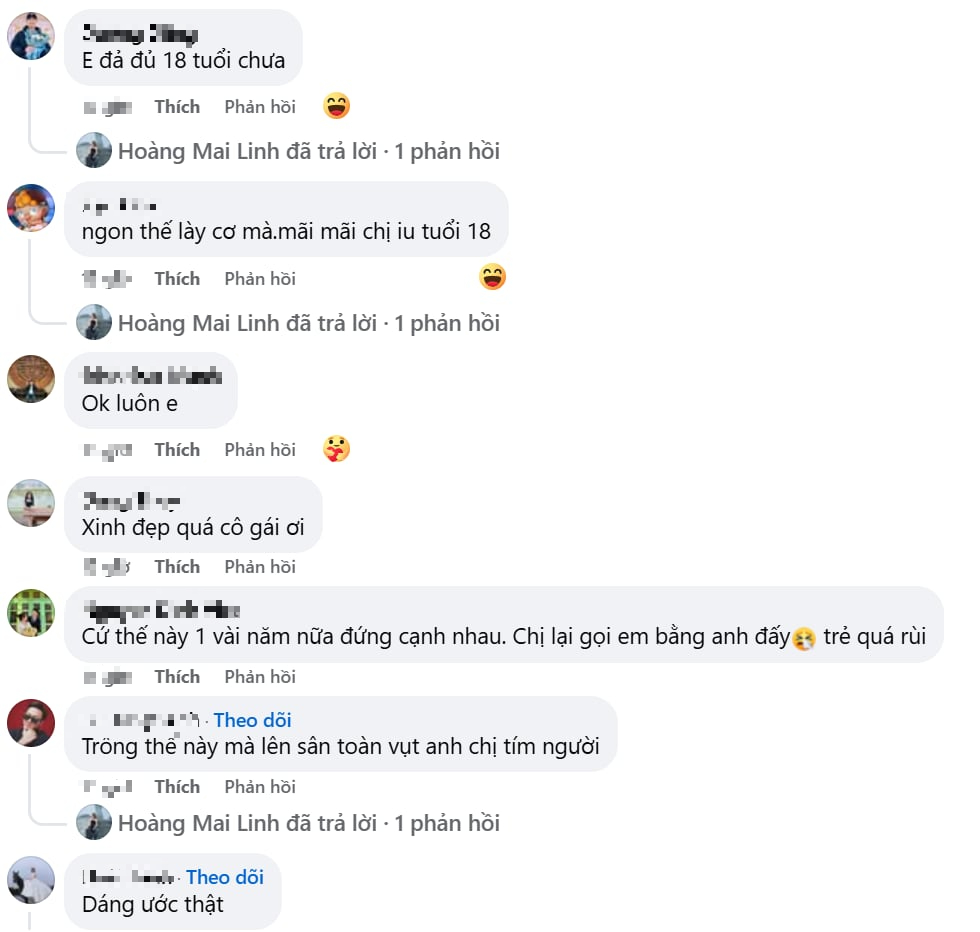Viewport: 980px width, 932px height.
Task: Click laughing reaction on "E đả đủ 18 tuổi chưa"
Action: 337,106
